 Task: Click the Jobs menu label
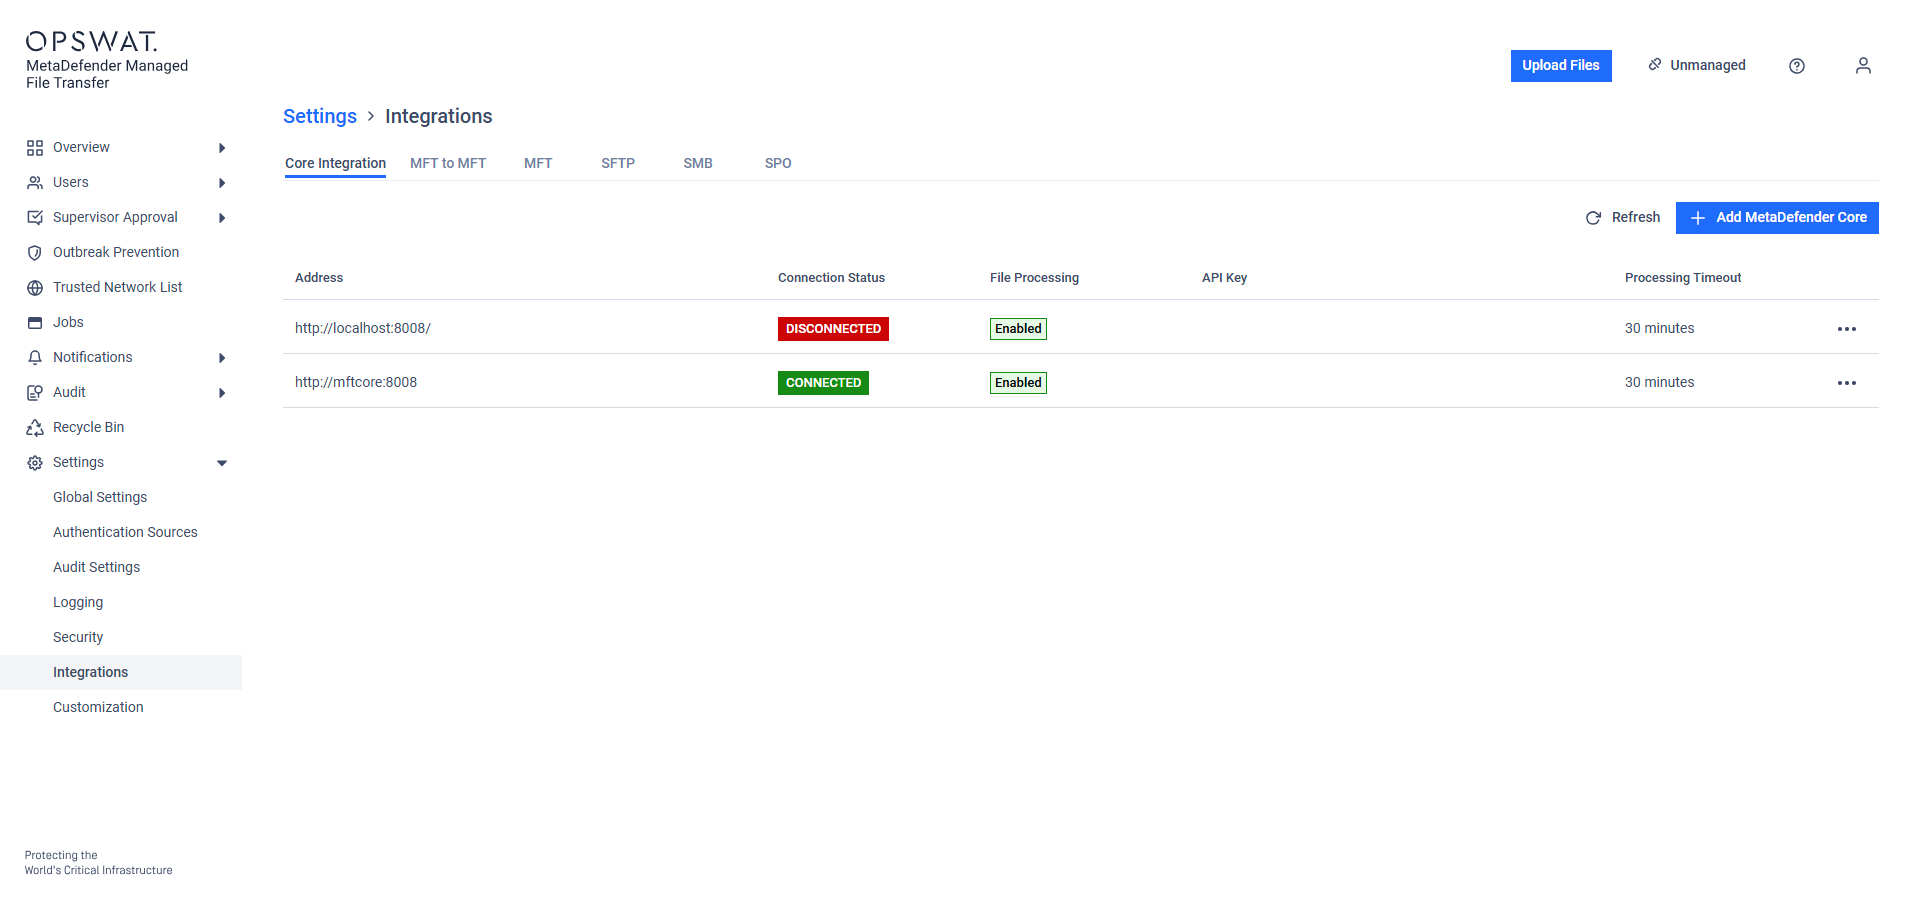point(68,322)
